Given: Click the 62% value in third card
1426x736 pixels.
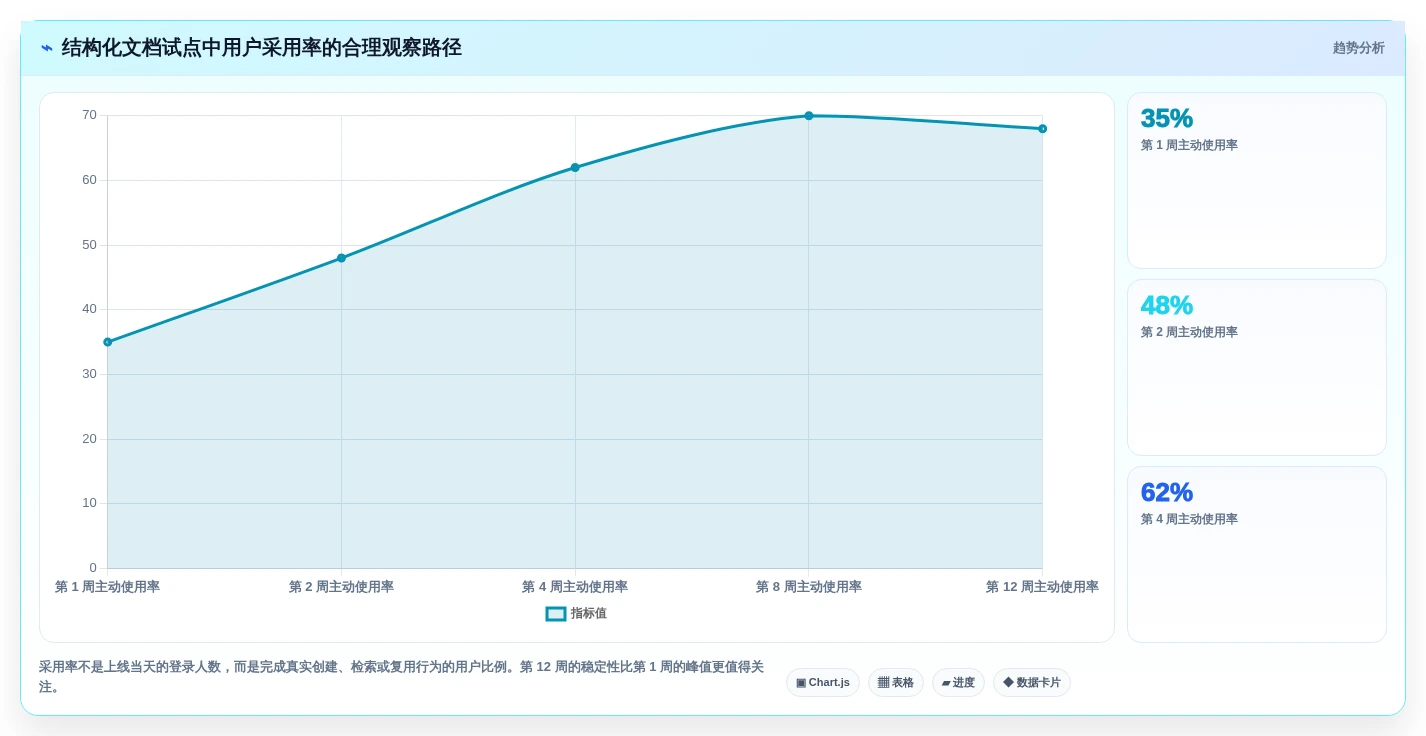Looking at the screenshot, I should (1167, 492).
